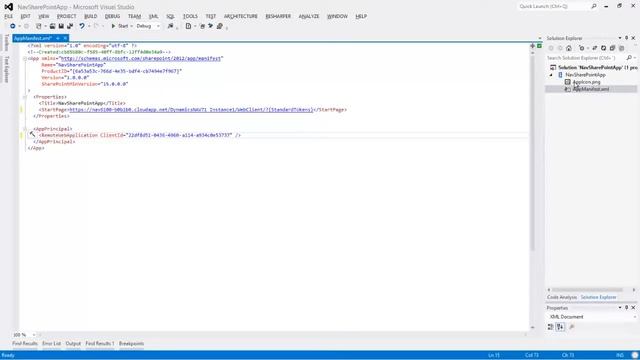
Task: Click the Solution Explorer Refresh icon
Action: [x=604, y=48]
